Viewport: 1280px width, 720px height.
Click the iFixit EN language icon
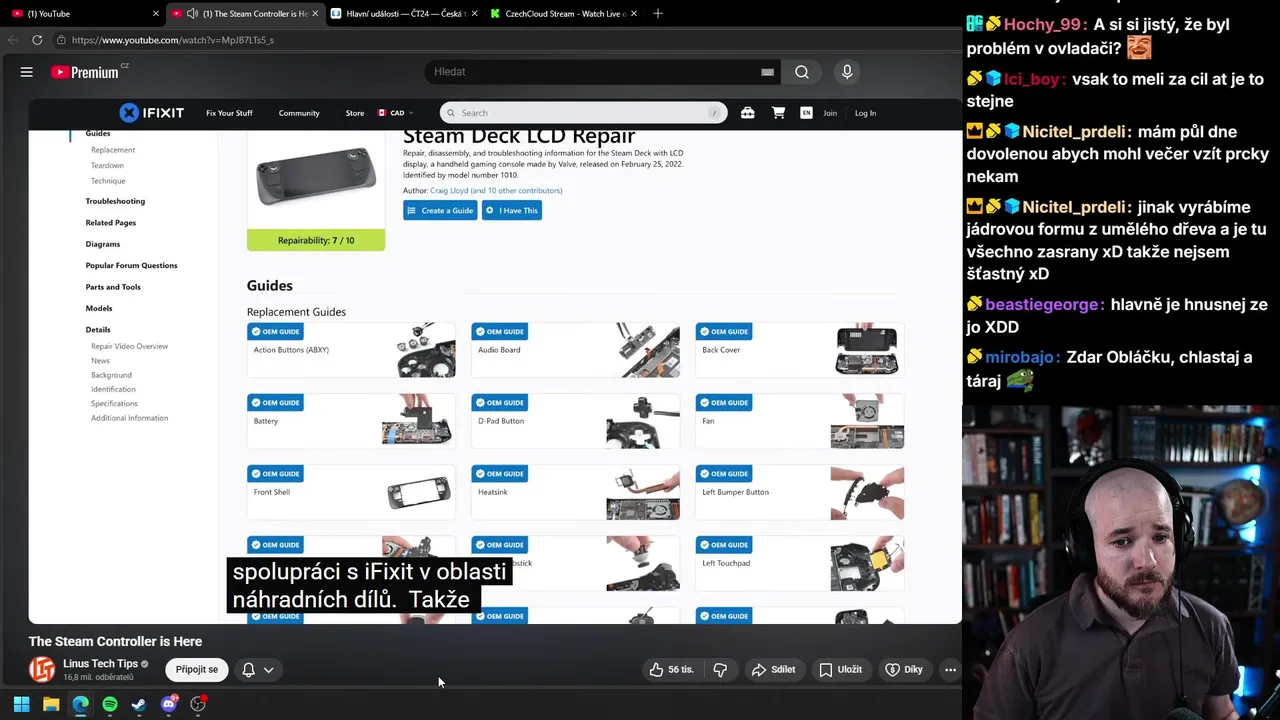pyautogui.click(x=806, y=113)
